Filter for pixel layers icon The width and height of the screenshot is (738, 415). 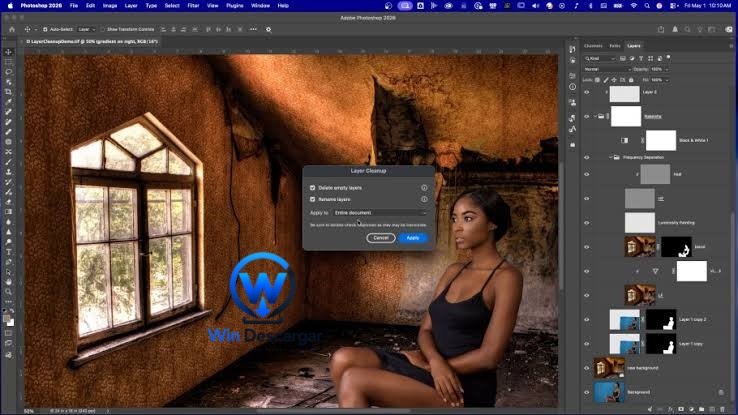[x=622, y=58]
